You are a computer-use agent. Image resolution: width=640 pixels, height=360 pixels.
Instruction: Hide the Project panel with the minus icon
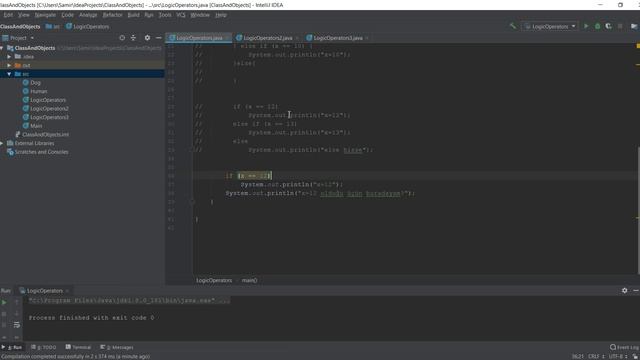click(x=158, y=38)
